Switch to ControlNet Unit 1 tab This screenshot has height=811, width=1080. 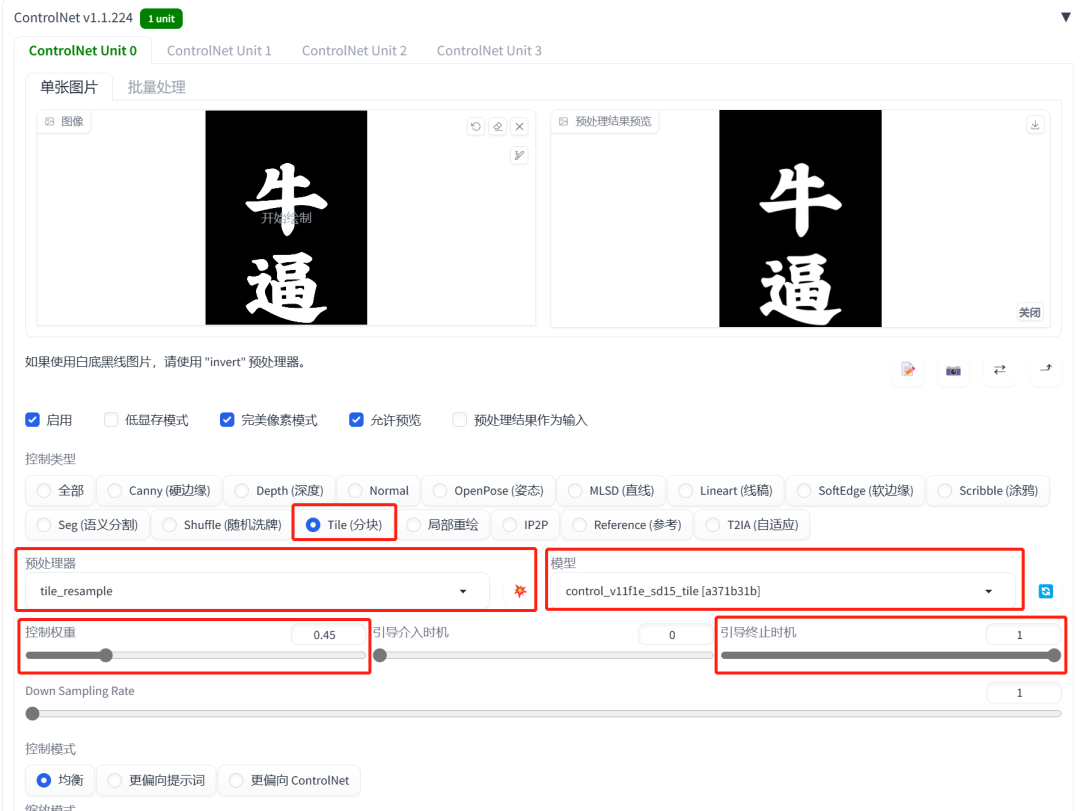219,50
